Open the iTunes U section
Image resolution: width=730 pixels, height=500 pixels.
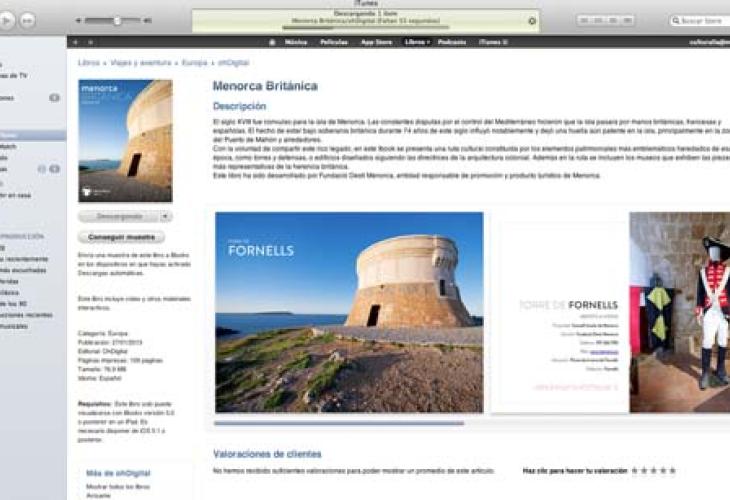(x=493, y=42)
